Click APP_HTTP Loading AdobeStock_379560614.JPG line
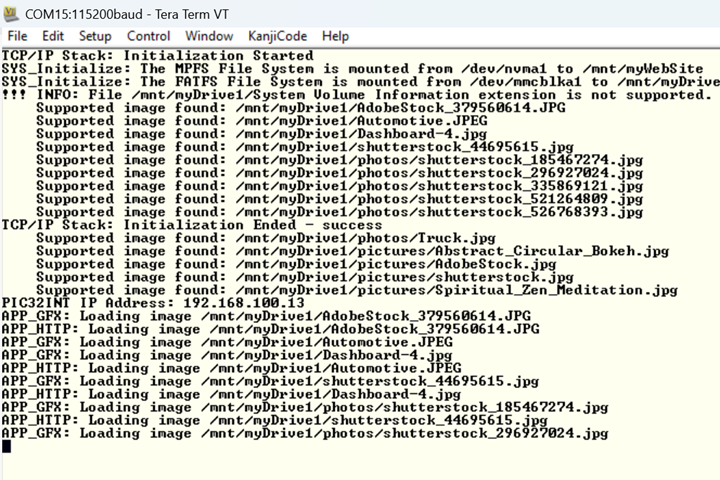The image size is (720, 480). coord(270,329)
